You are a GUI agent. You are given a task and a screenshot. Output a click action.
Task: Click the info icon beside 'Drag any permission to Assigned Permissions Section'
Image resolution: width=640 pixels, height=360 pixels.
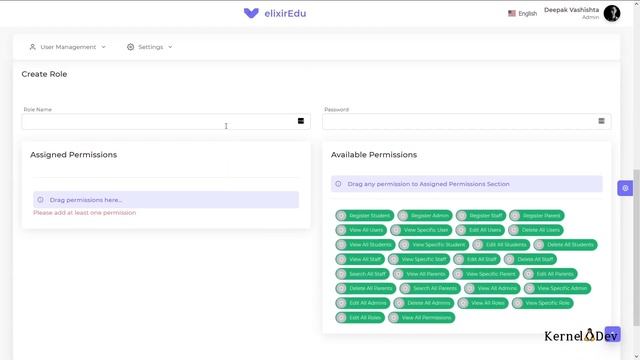pos(338,184)
